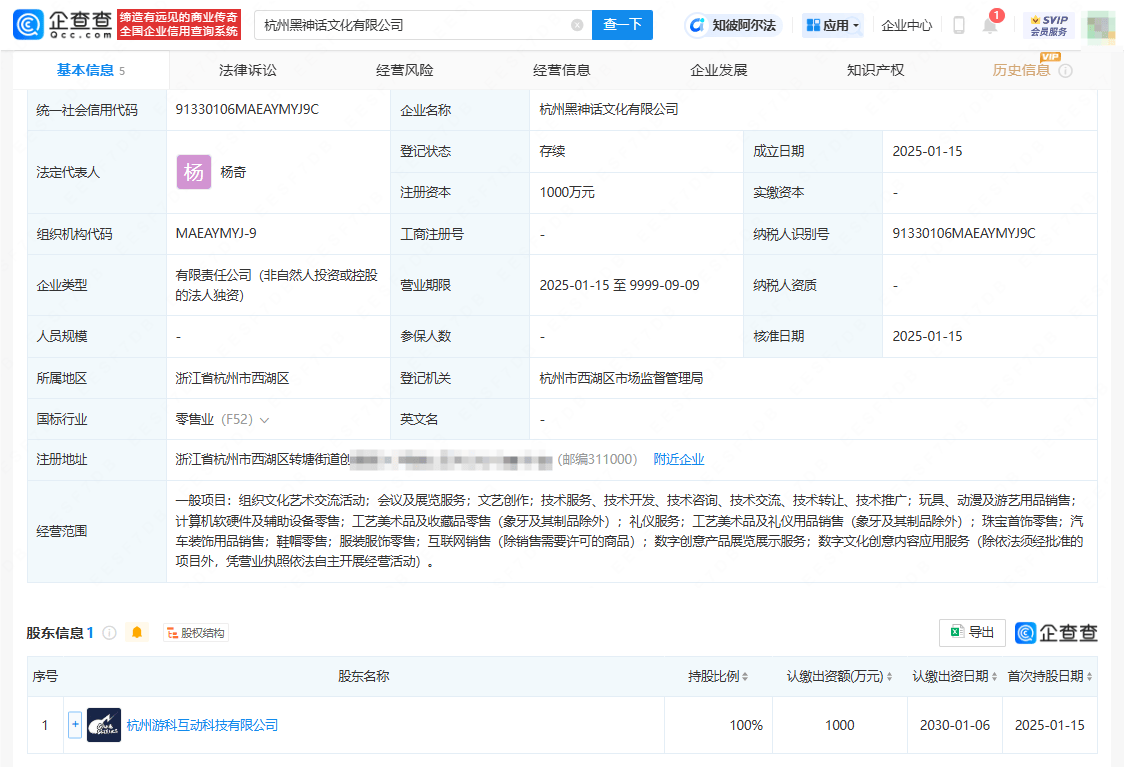Click business term 2025-01-15 至 9999-09-09

pyautogui.click(x=619, y=285)
